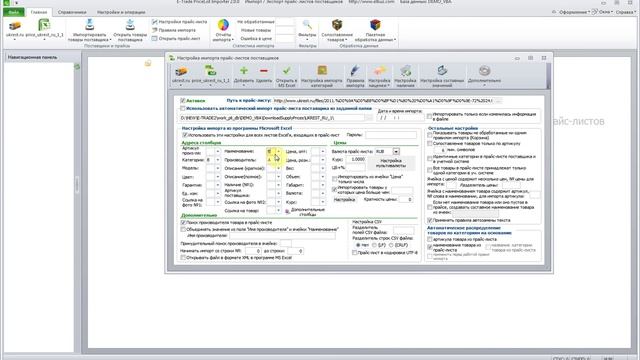640x360 pixels.
Task: Open Настройка наличия icon in dialog
Action: coord(405,71)
